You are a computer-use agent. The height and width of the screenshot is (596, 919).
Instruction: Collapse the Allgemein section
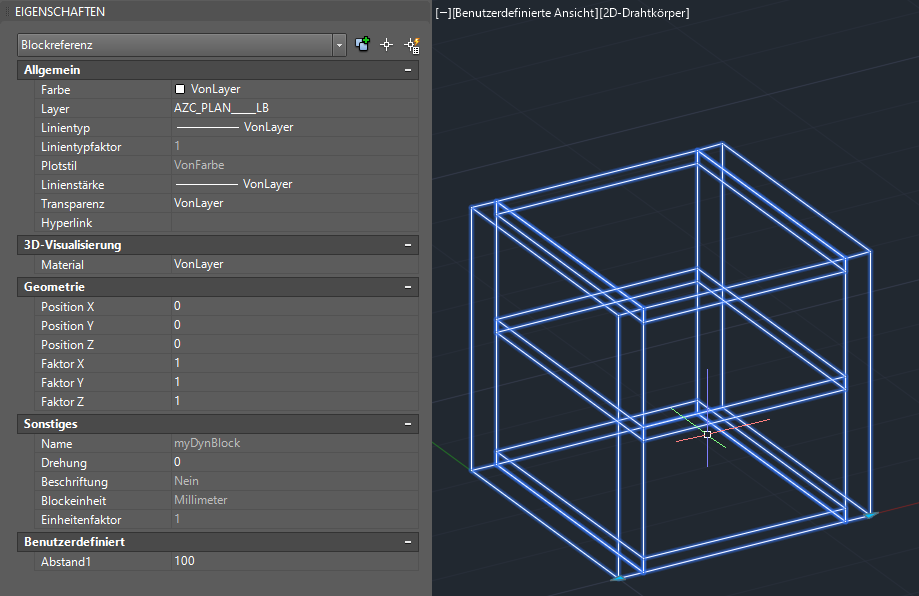408,69
